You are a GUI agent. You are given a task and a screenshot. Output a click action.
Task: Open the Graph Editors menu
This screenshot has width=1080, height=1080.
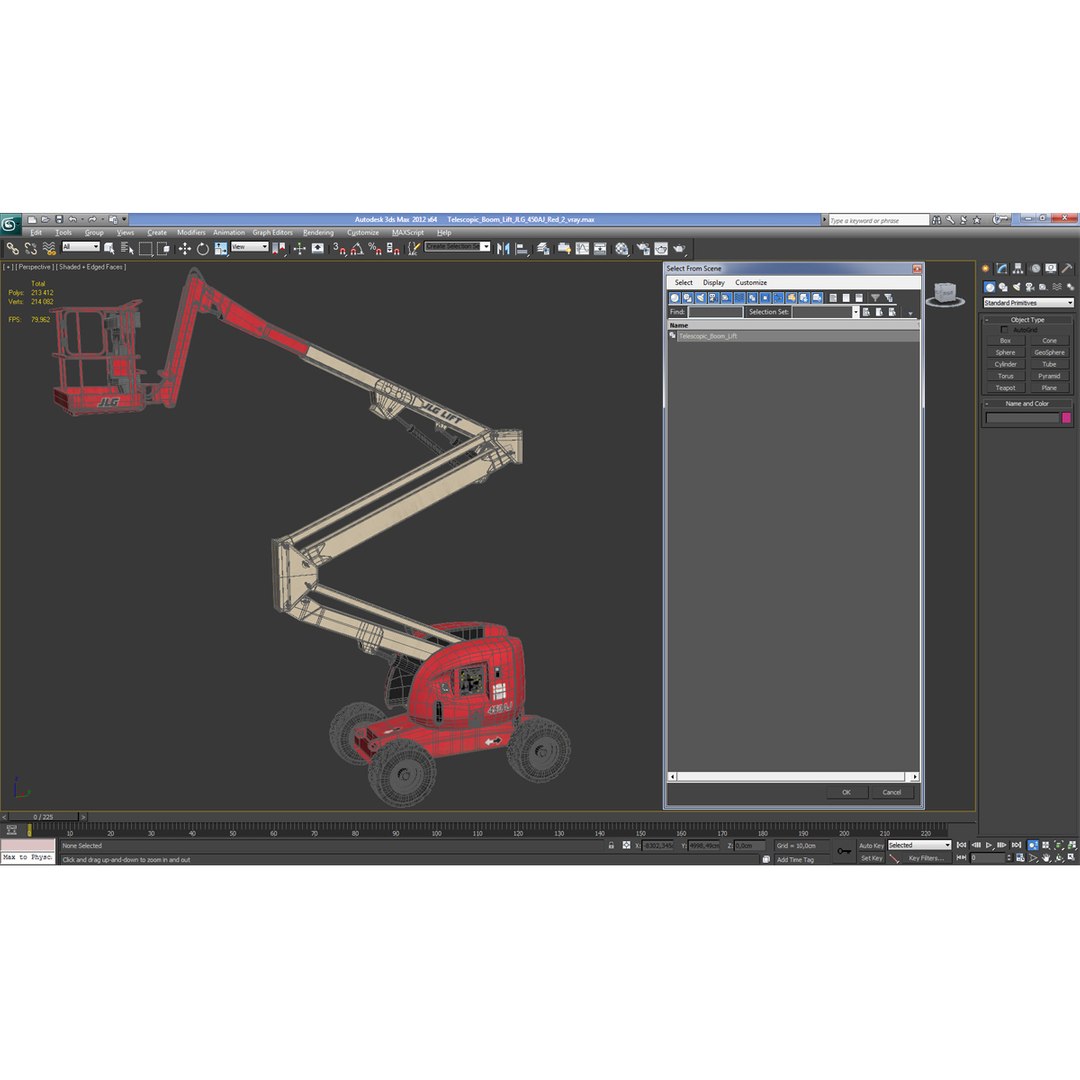click(x=272, y=232)
